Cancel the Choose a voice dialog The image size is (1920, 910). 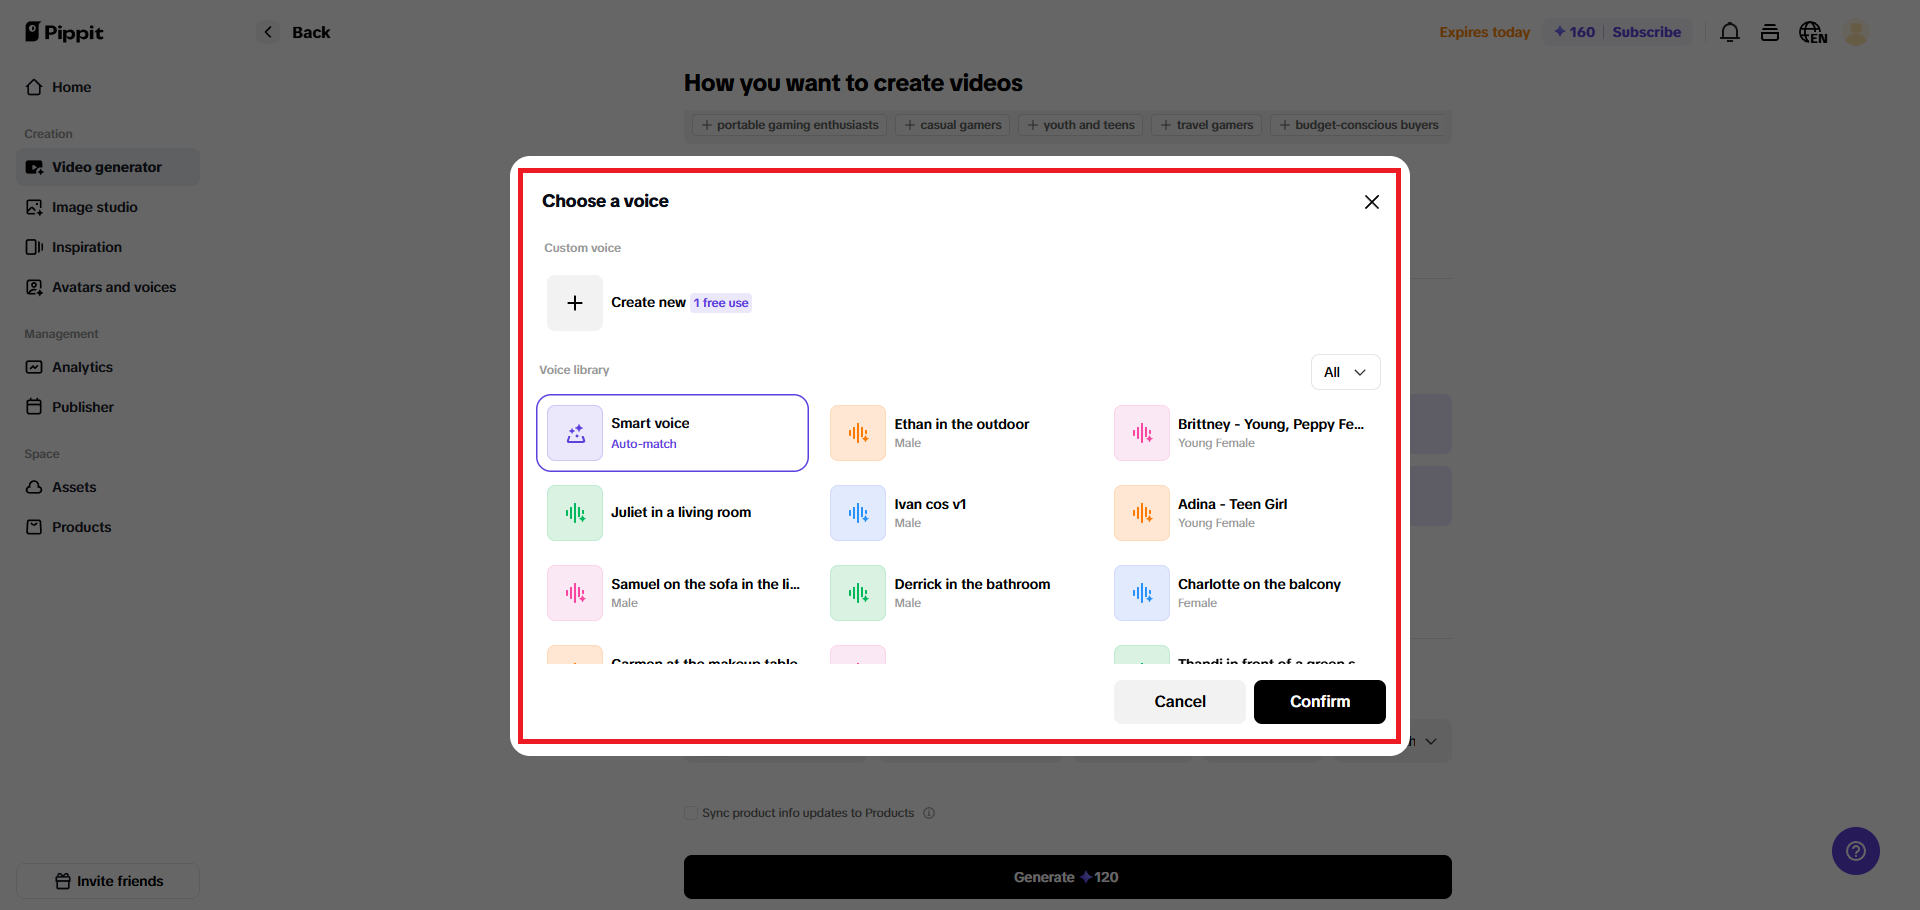1179,701
